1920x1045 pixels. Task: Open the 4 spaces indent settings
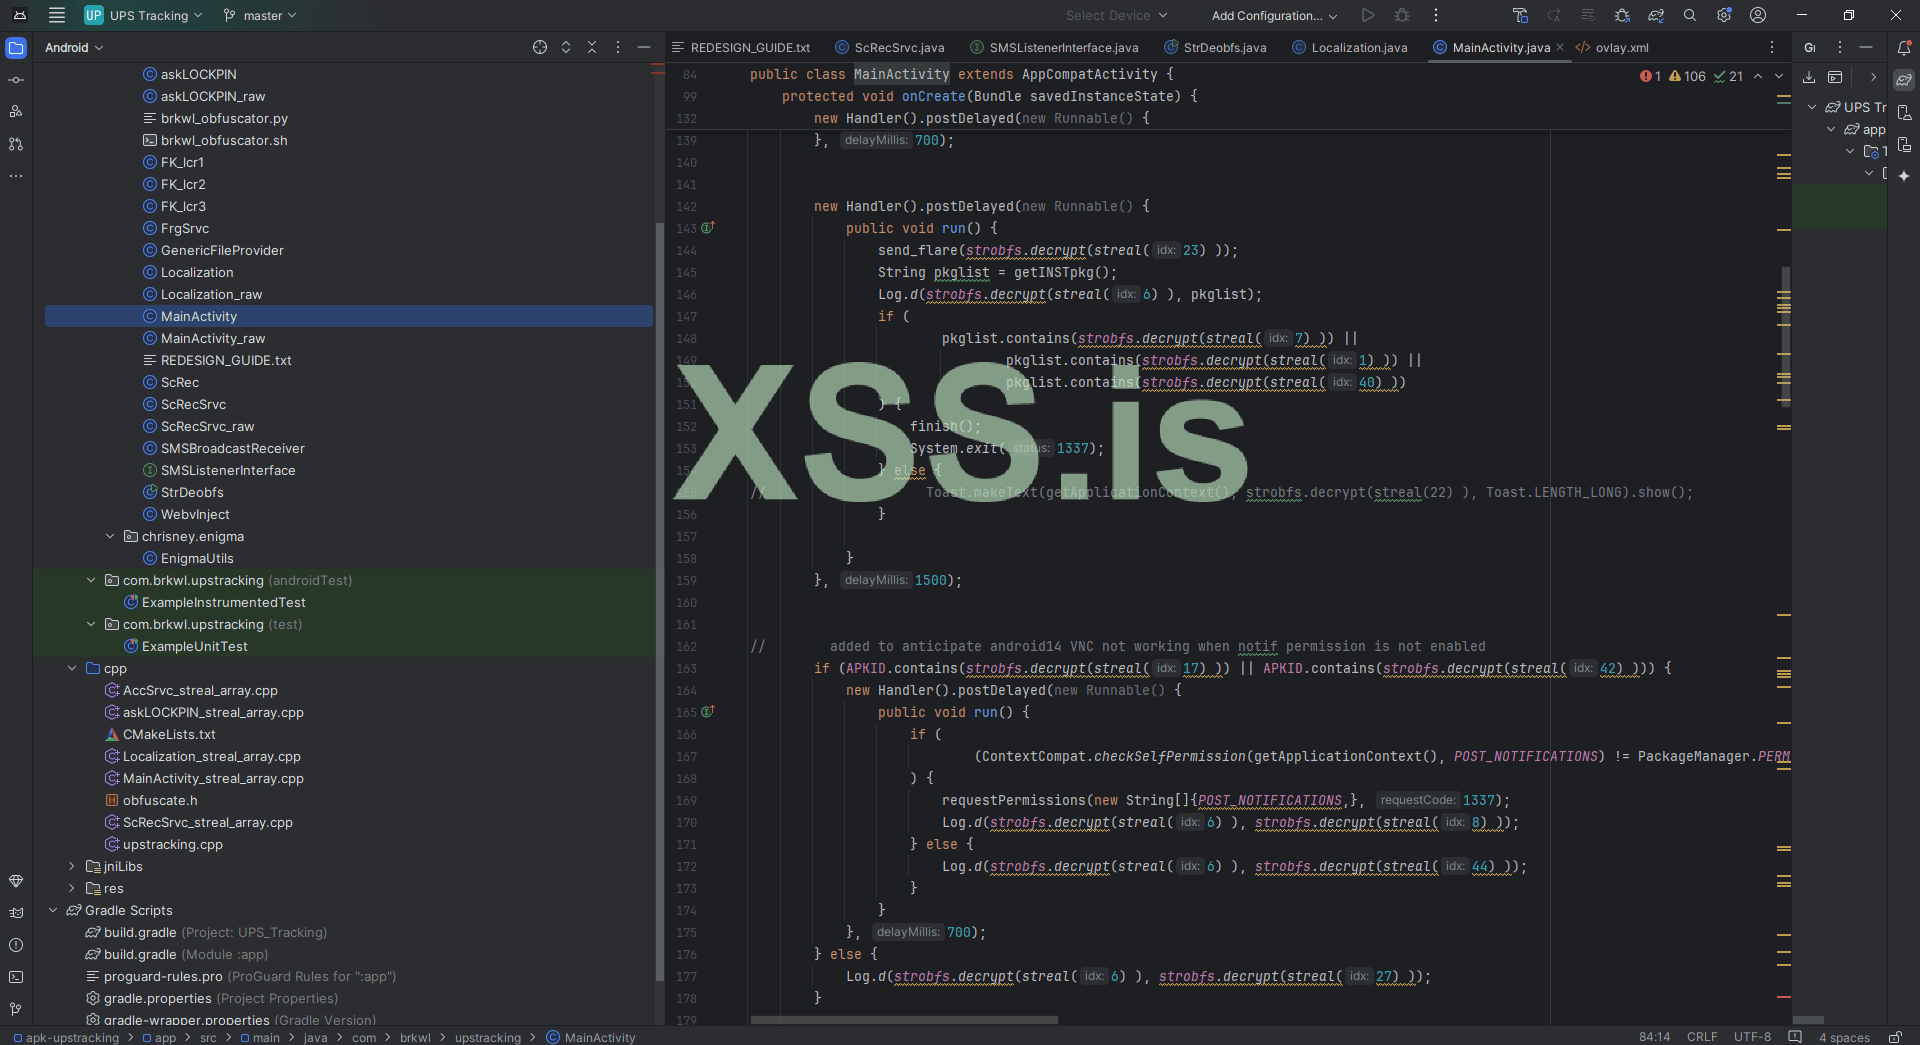(1844, 1037)
